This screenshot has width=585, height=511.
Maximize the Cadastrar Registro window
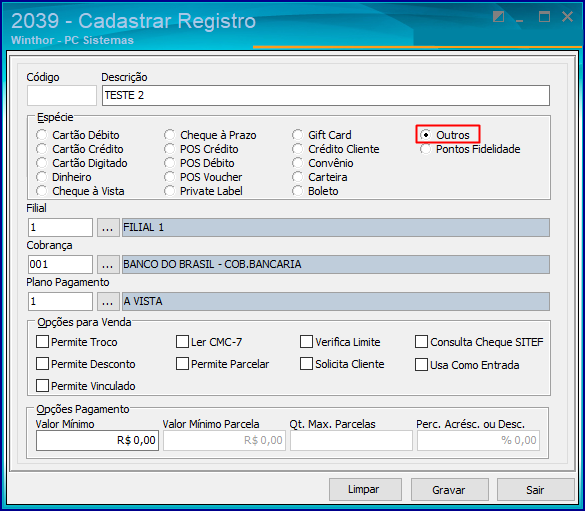544,17
